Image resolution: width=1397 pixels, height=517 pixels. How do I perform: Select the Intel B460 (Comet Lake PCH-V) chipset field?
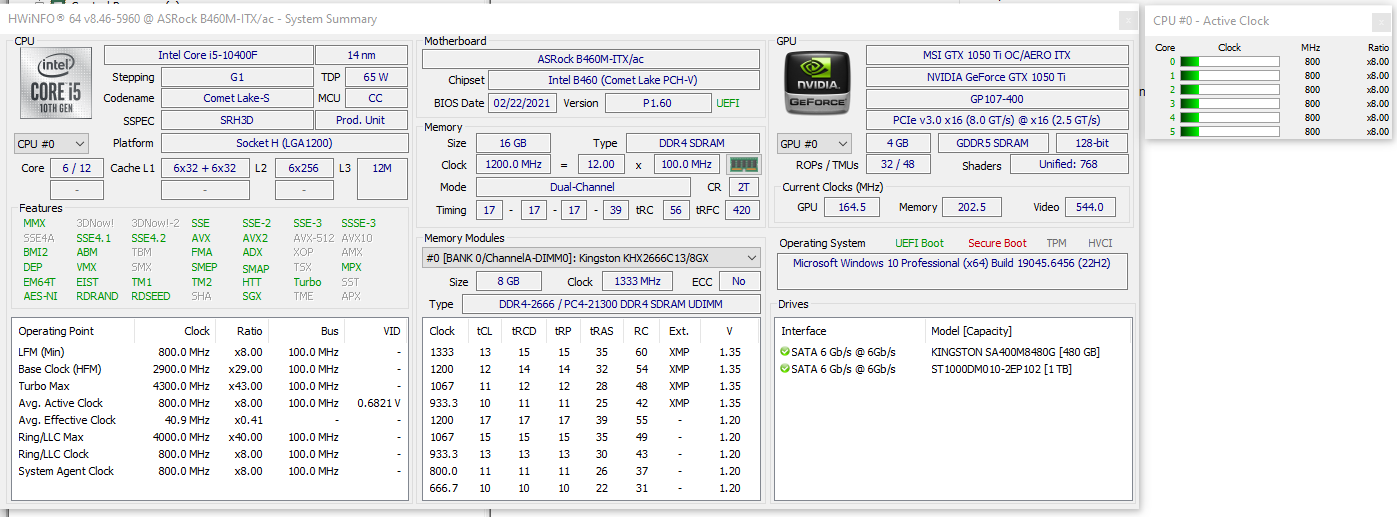[x=623, y=80]
